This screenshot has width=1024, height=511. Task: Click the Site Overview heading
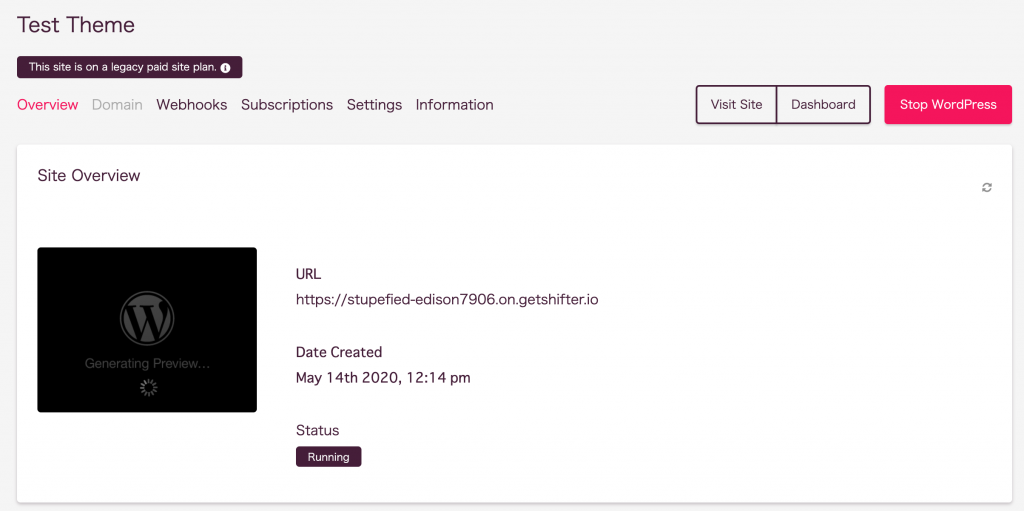coord(89,175)
